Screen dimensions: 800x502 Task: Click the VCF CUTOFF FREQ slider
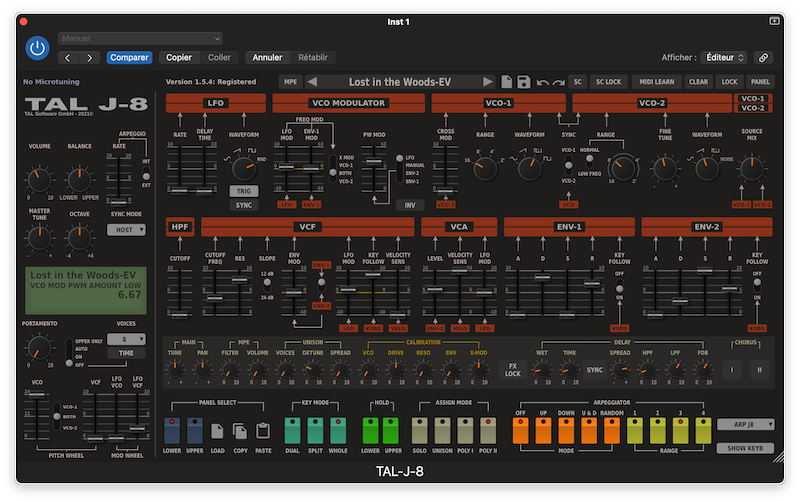point(215,291)
